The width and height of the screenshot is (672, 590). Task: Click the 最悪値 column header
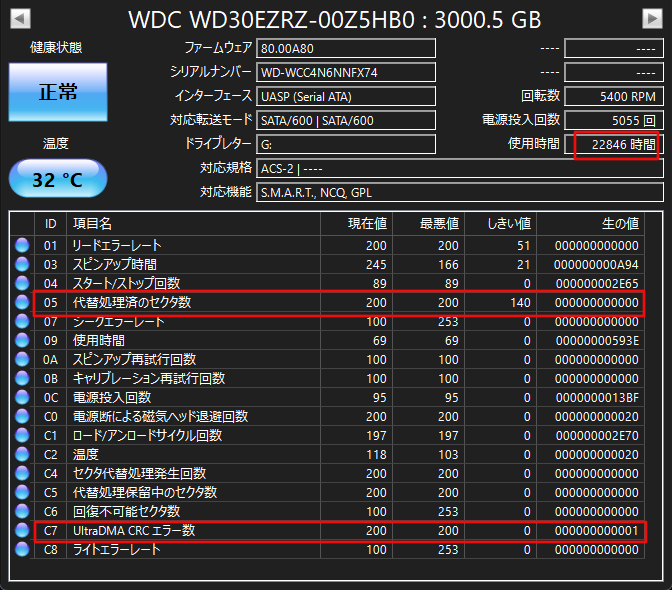click(429, 223)
